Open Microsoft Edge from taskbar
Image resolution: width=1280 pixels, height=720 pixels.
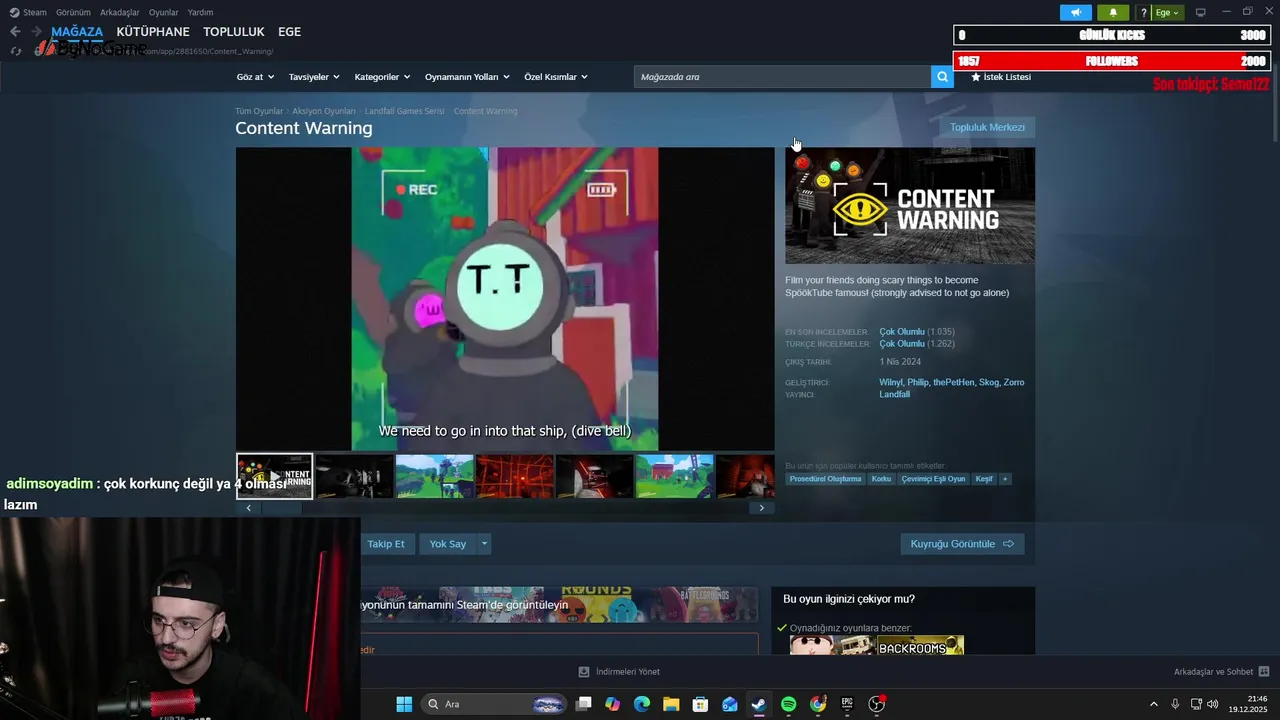642,704
